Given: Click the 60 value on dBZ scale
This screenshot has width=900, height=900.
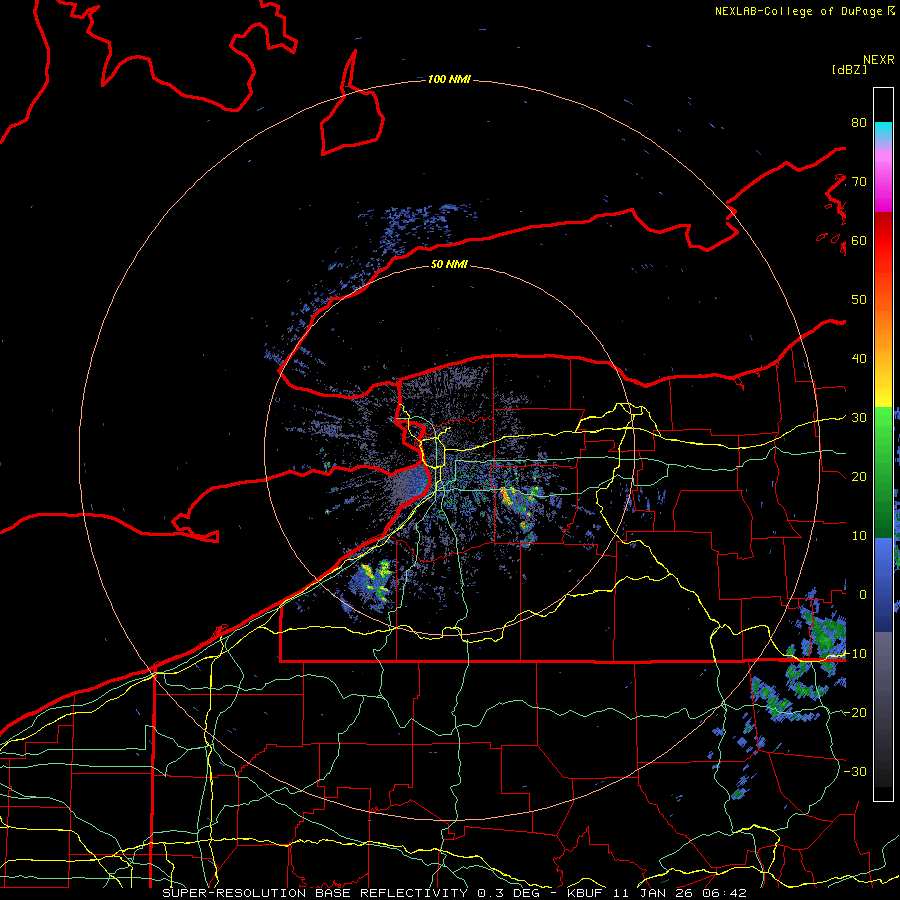Looking at the screenshot, I should [859, 240].
